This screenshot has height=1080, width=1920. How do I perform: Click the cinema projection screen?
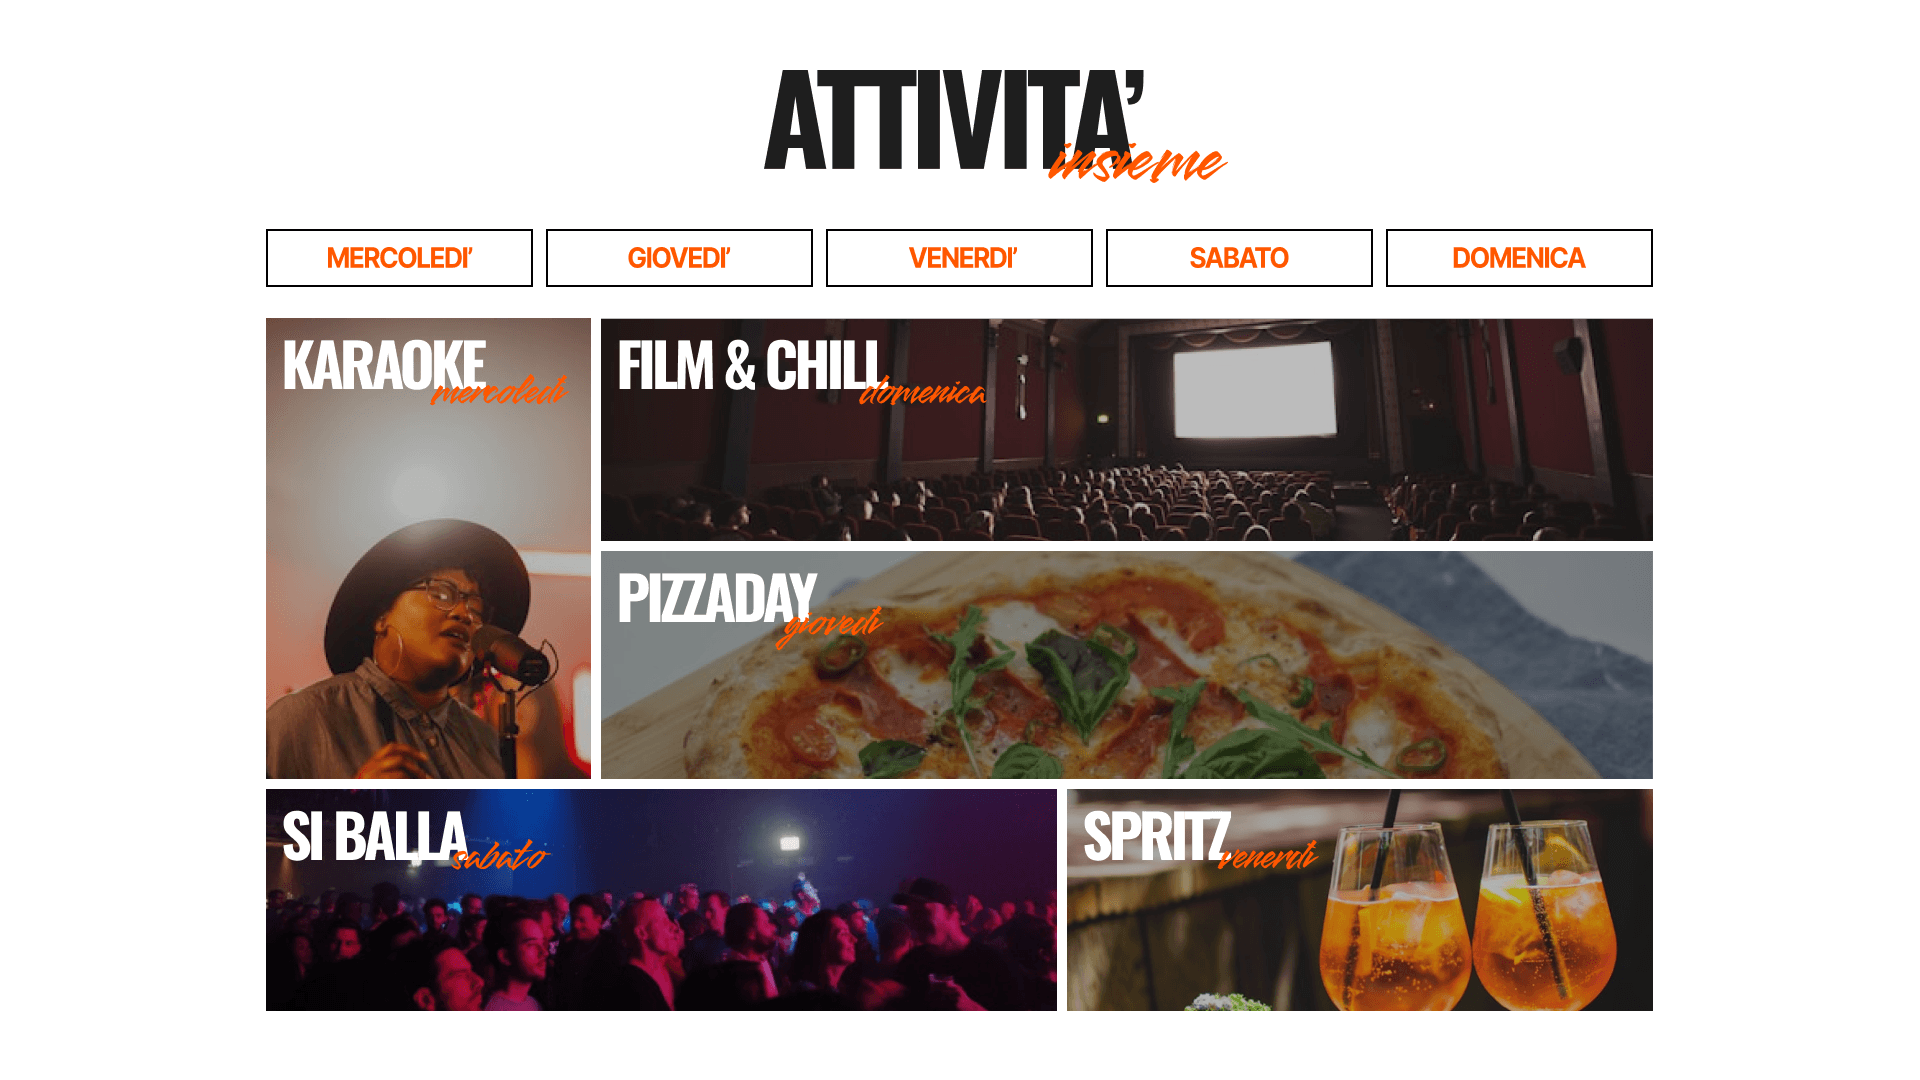pyautogui.click(x=1253, y=389)
